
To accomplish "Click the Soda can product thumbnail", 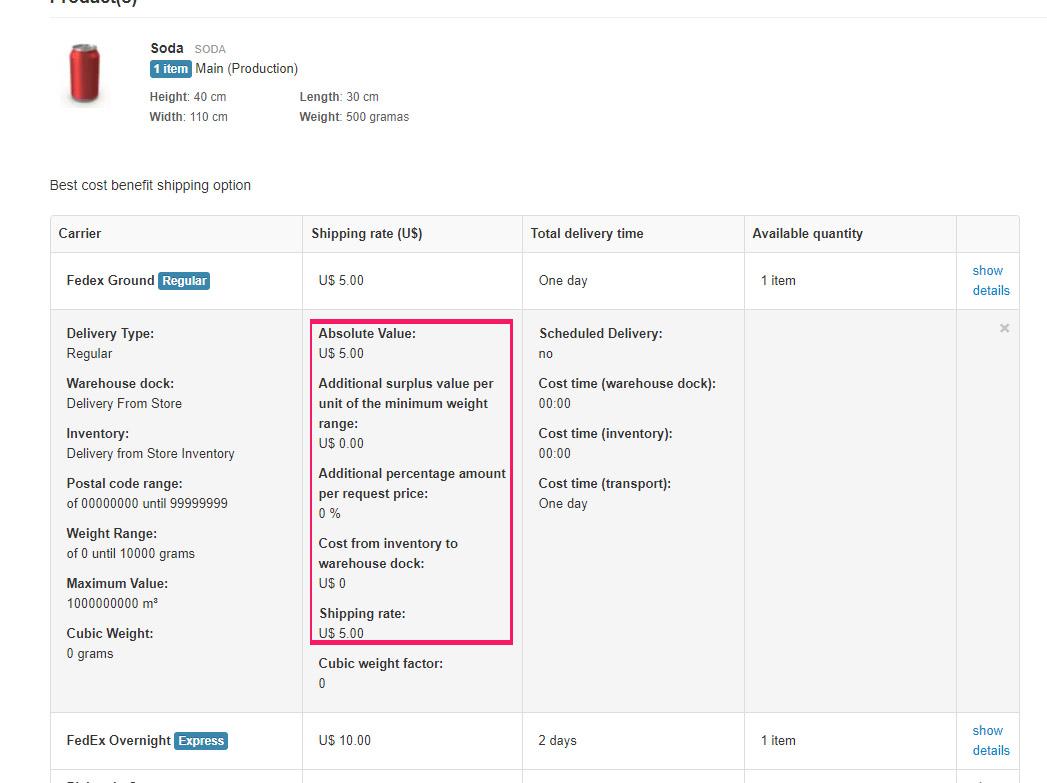I will (84, 73).
